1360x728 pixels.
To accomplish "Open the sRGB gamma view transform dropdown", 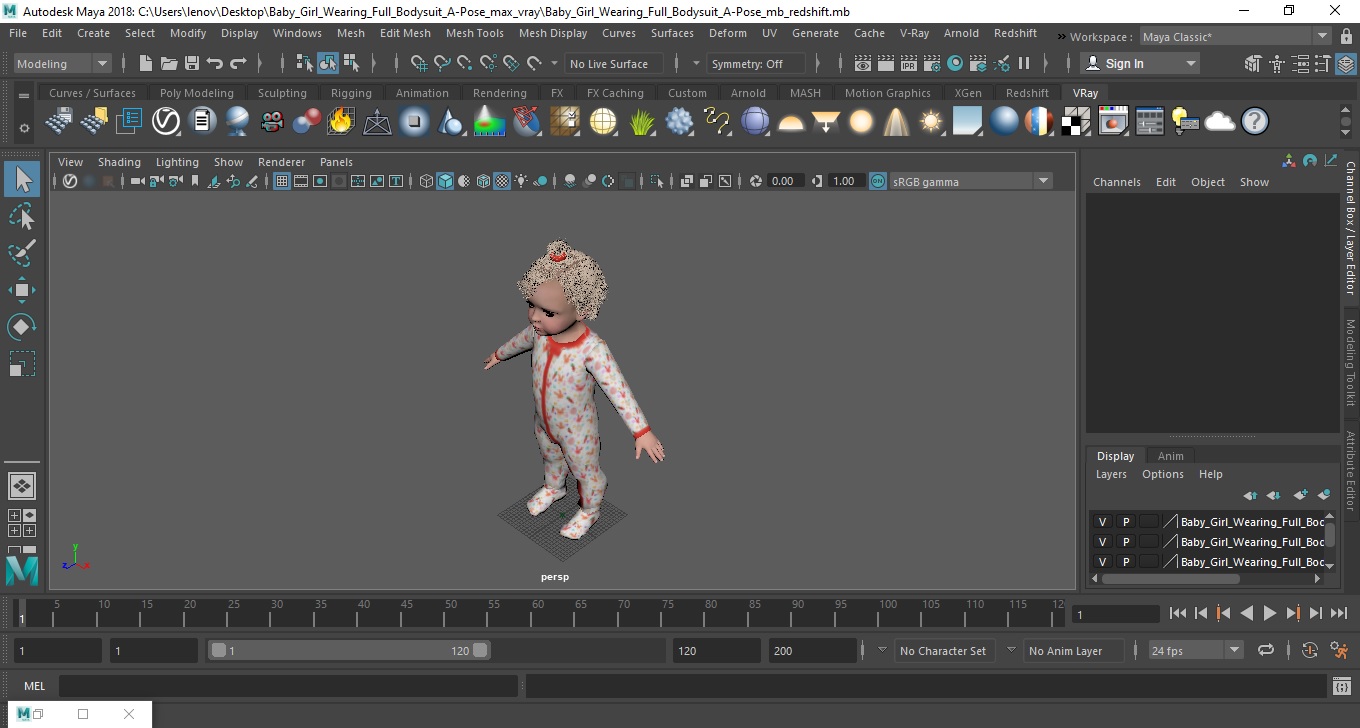I will (970, 181).
